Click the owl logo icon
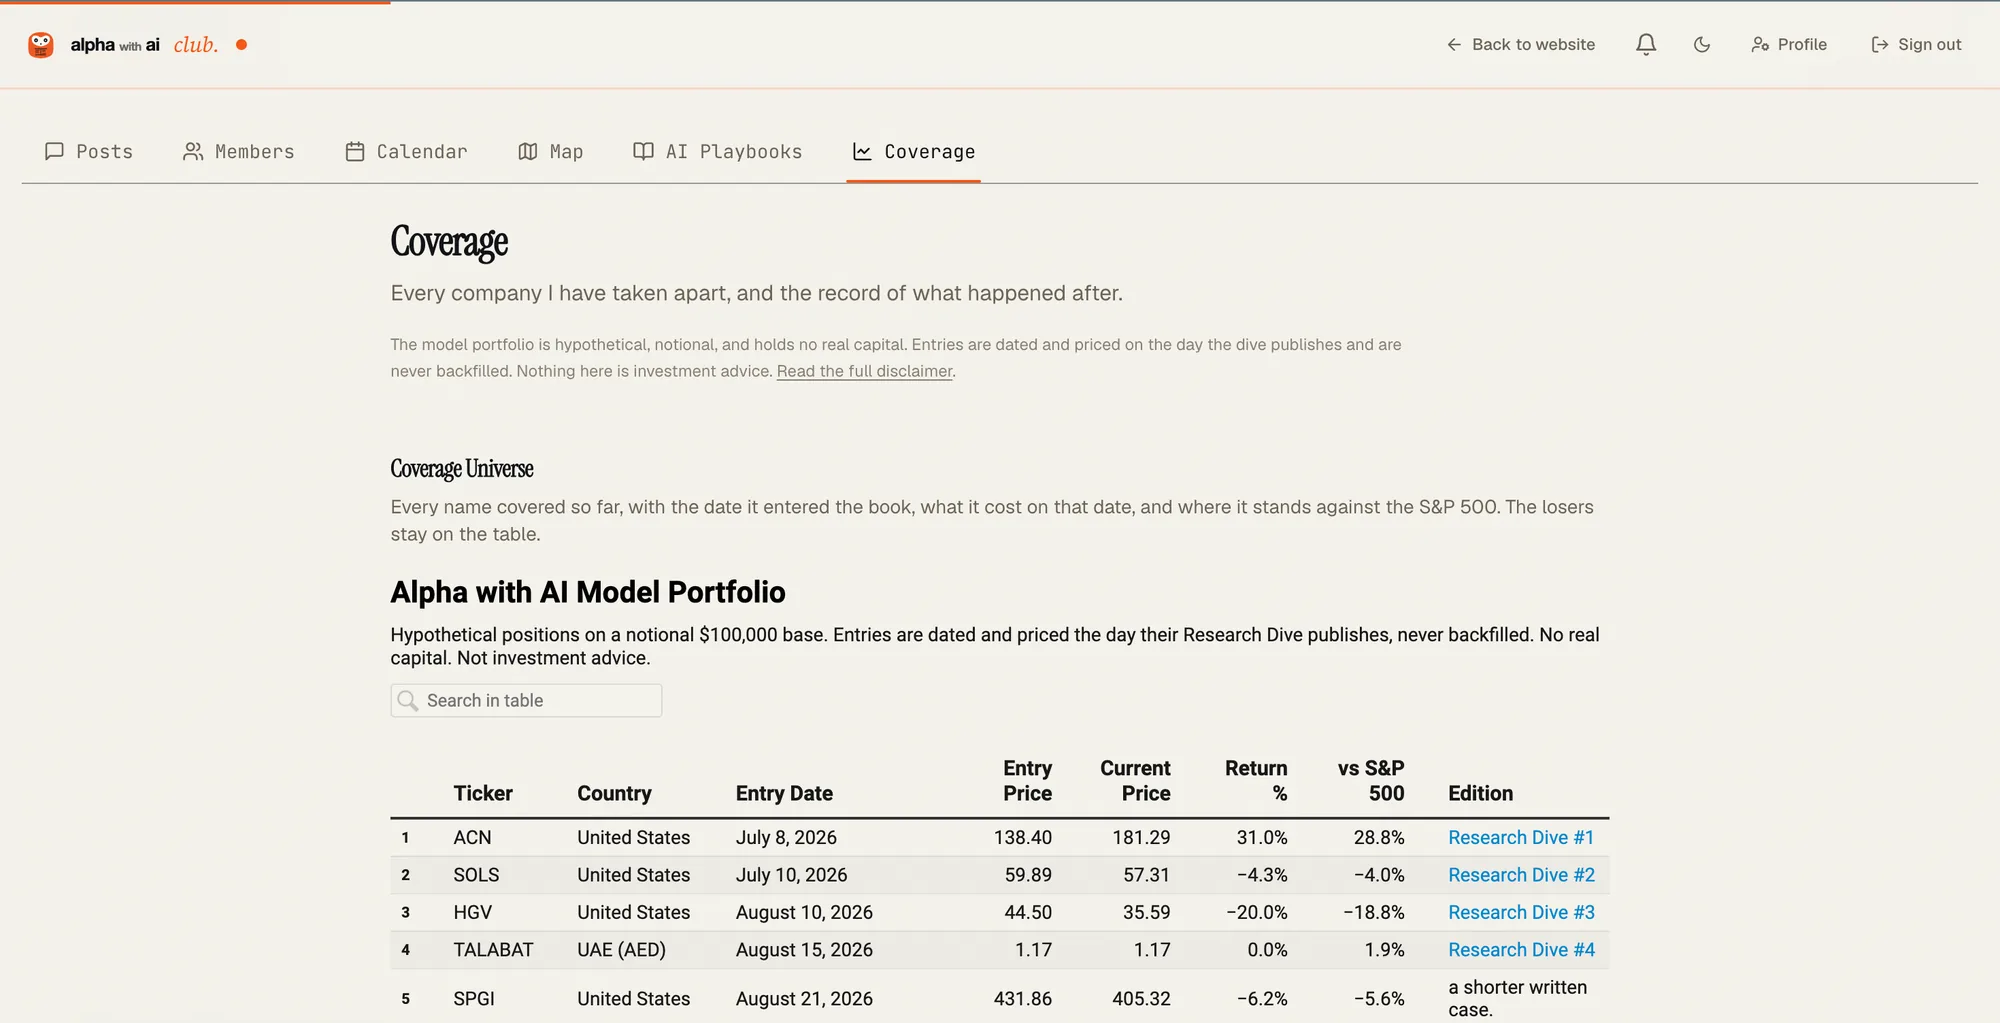 [x=40, y=44]
